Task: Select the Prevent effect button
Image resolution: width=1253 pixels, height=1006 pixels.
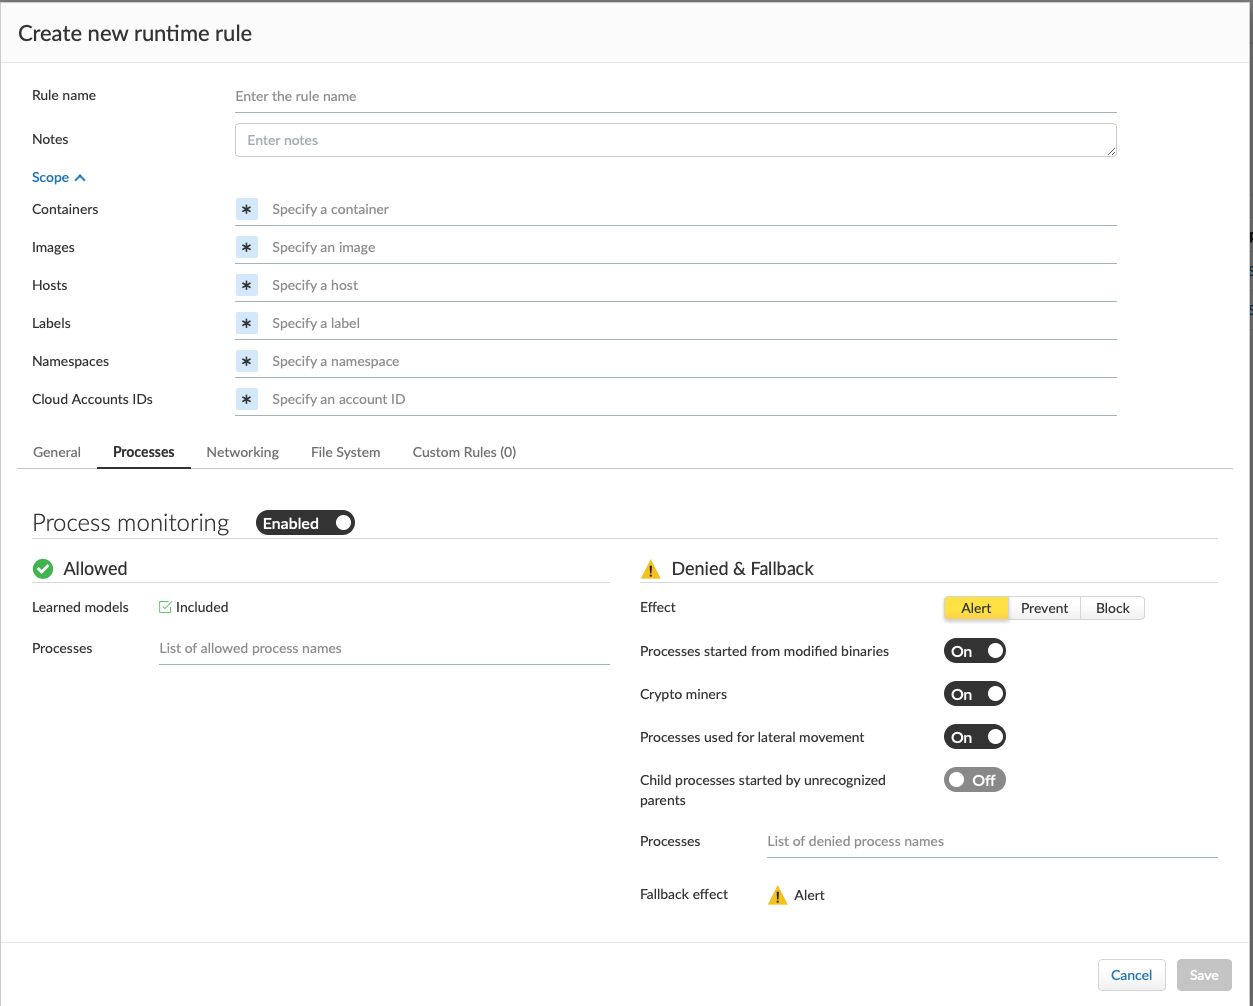Action: point(1044,608)
